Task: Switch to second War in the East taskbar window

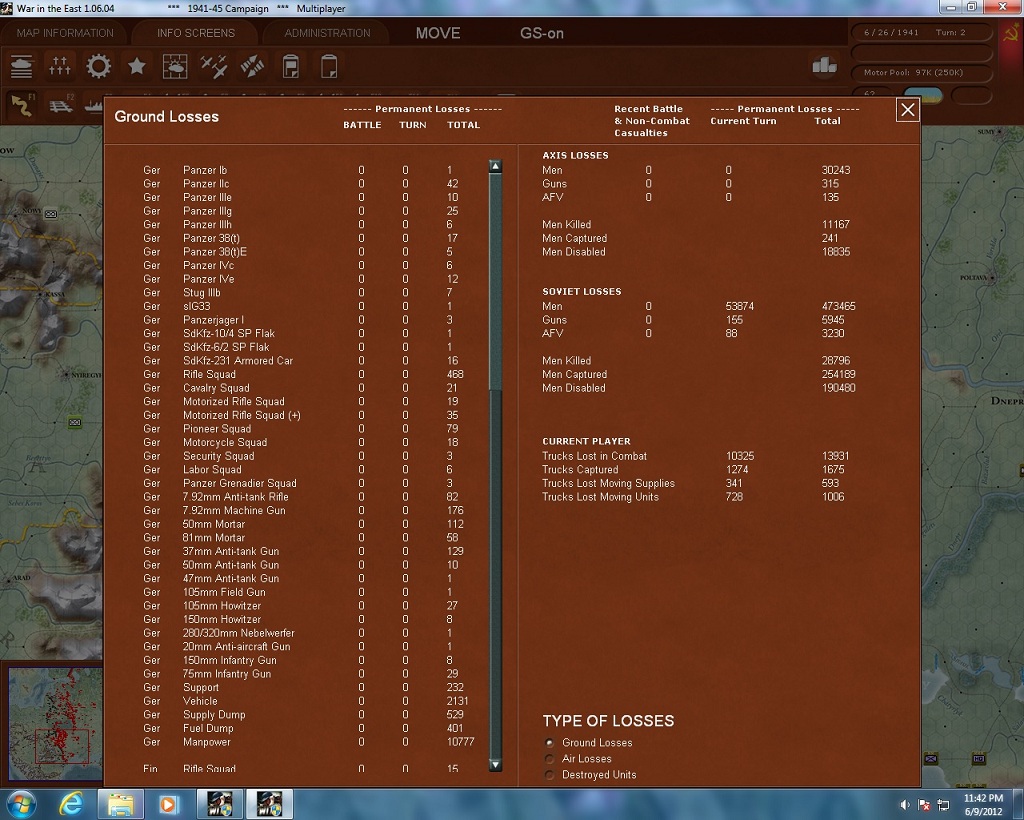Action: click(x=269, y=804)
